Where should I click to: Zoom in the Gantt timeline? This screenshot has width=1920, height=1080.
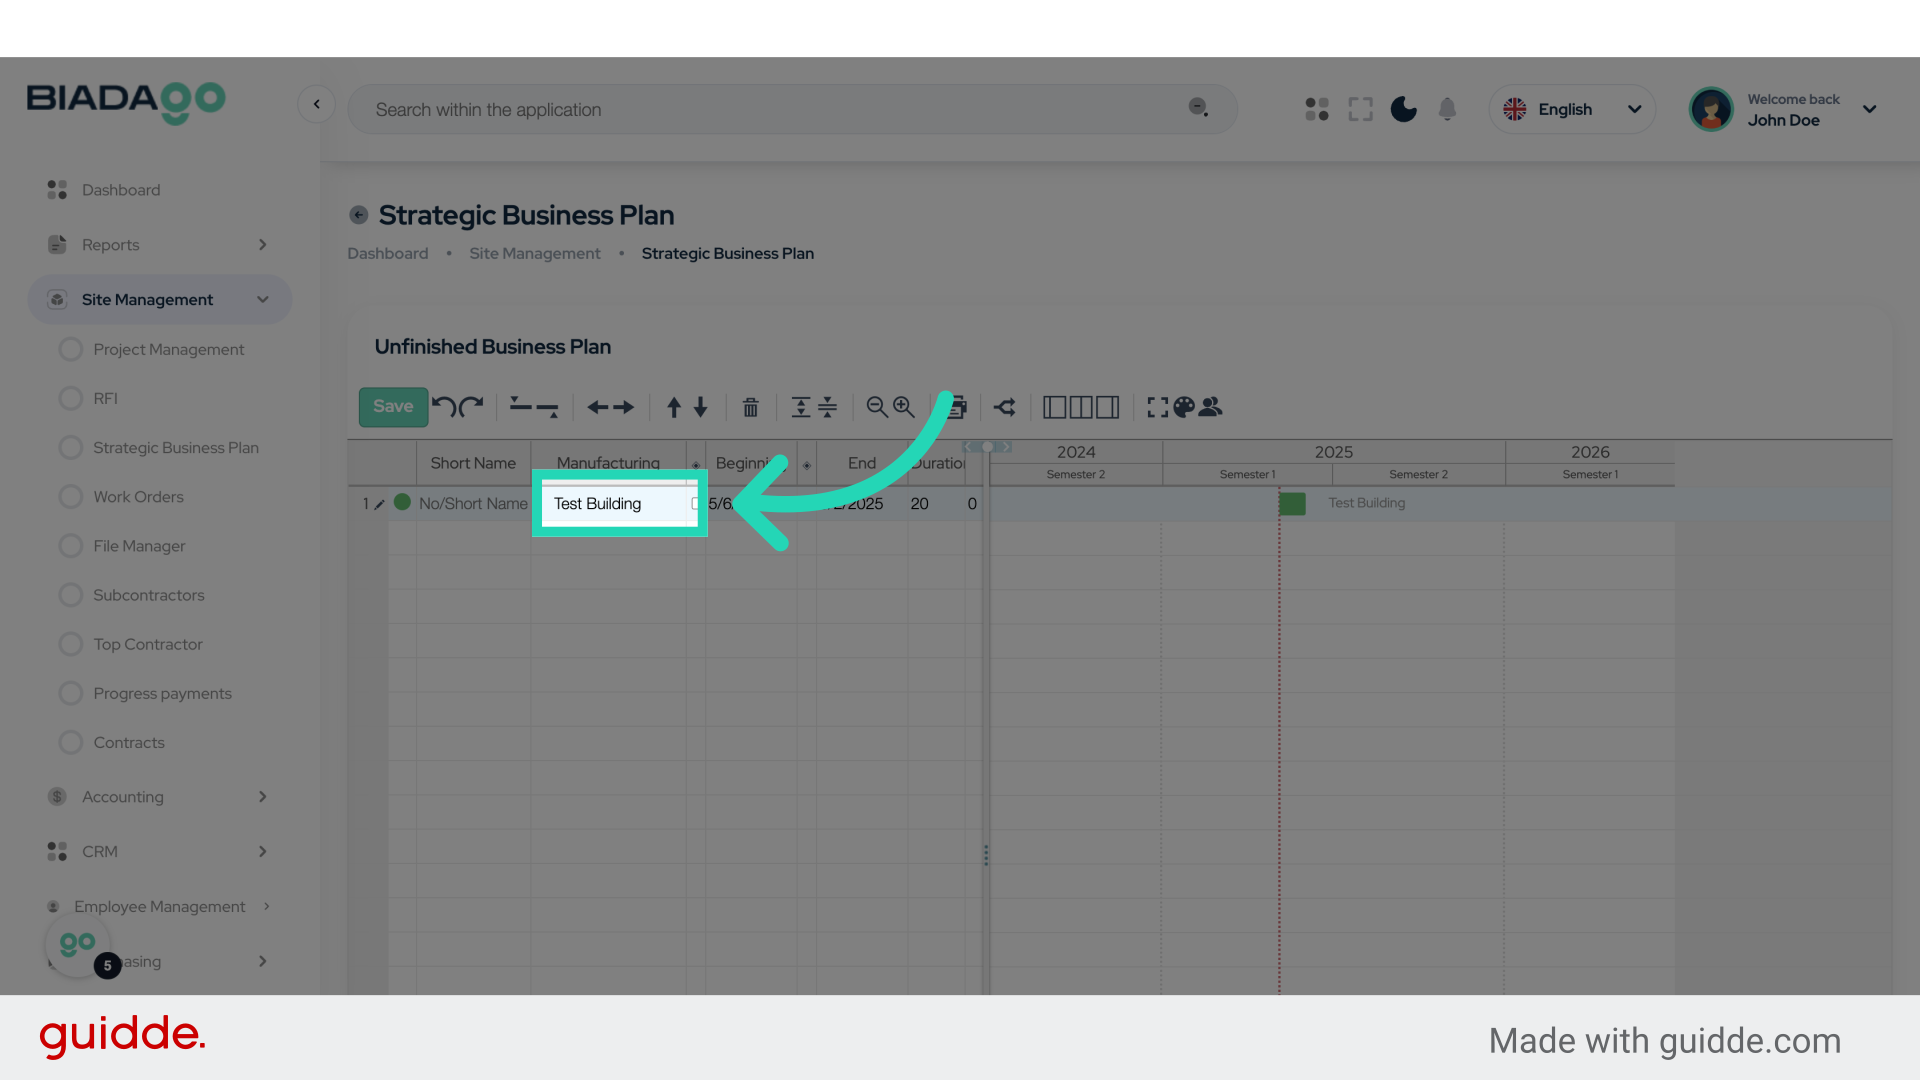904,407
